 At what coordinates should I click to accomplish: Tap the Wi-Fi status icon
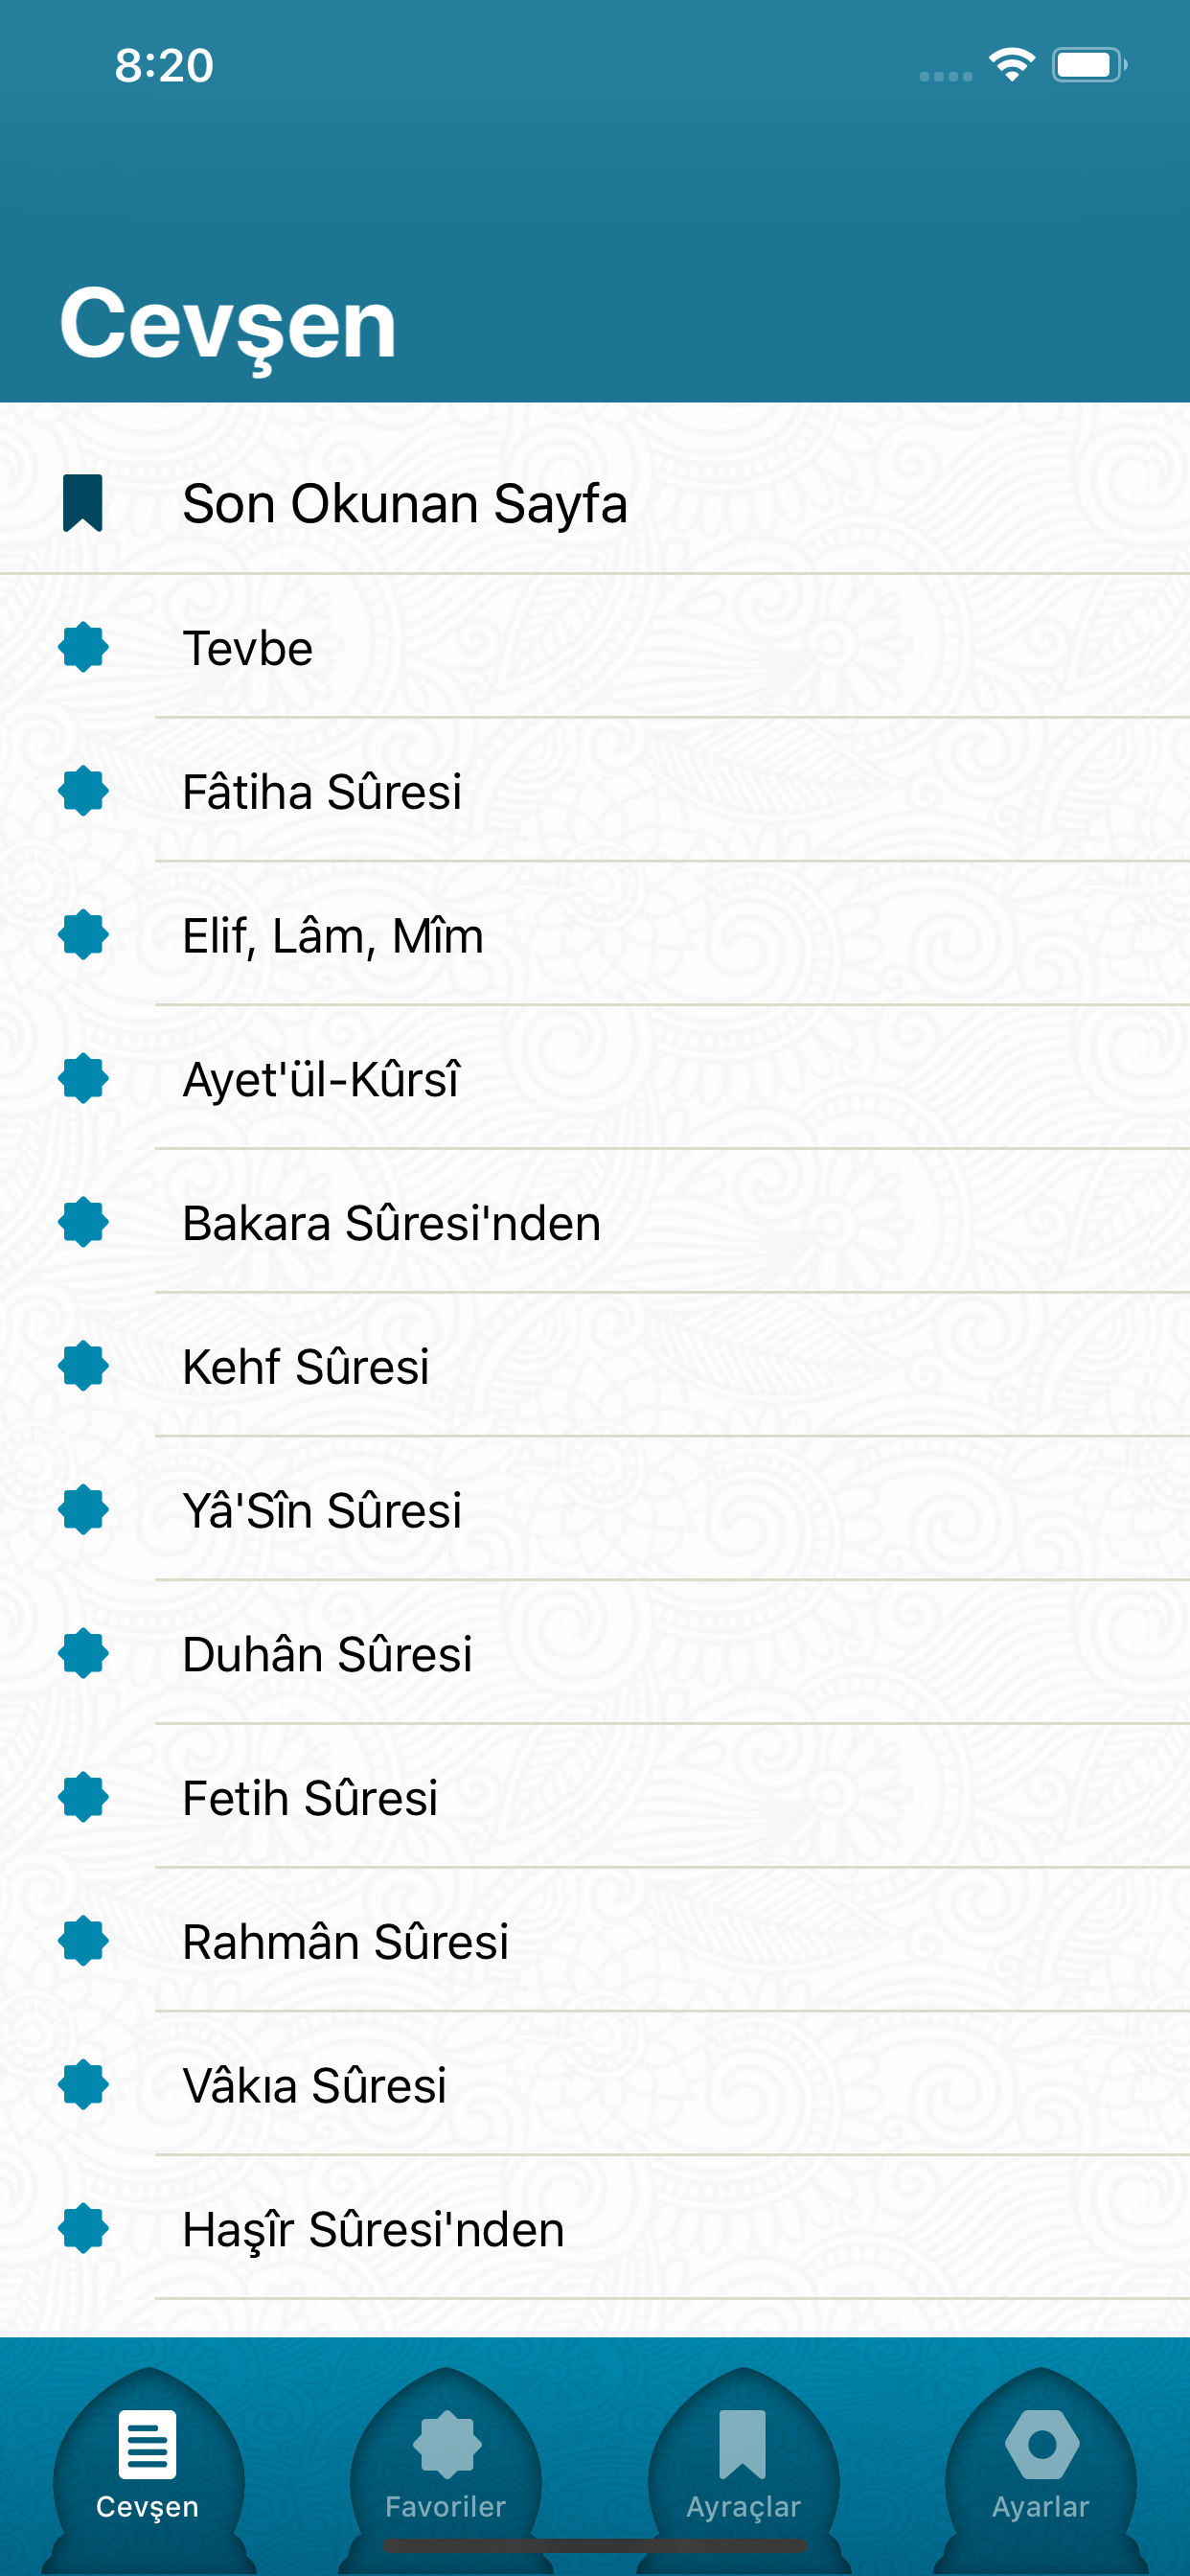point(1011,65)
